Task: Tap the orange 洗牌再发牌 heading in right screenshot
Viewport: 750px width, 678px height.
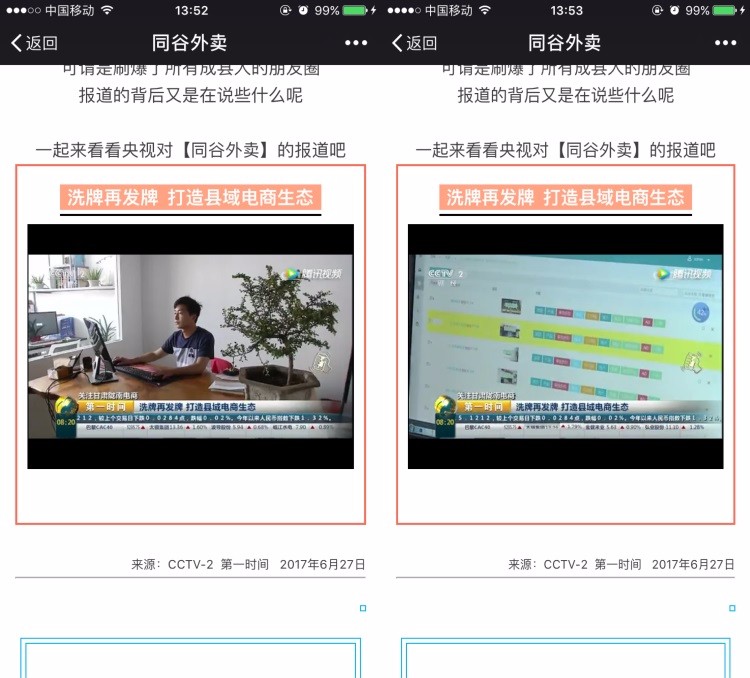Action: pyautogui.click(x=565, y=197)
